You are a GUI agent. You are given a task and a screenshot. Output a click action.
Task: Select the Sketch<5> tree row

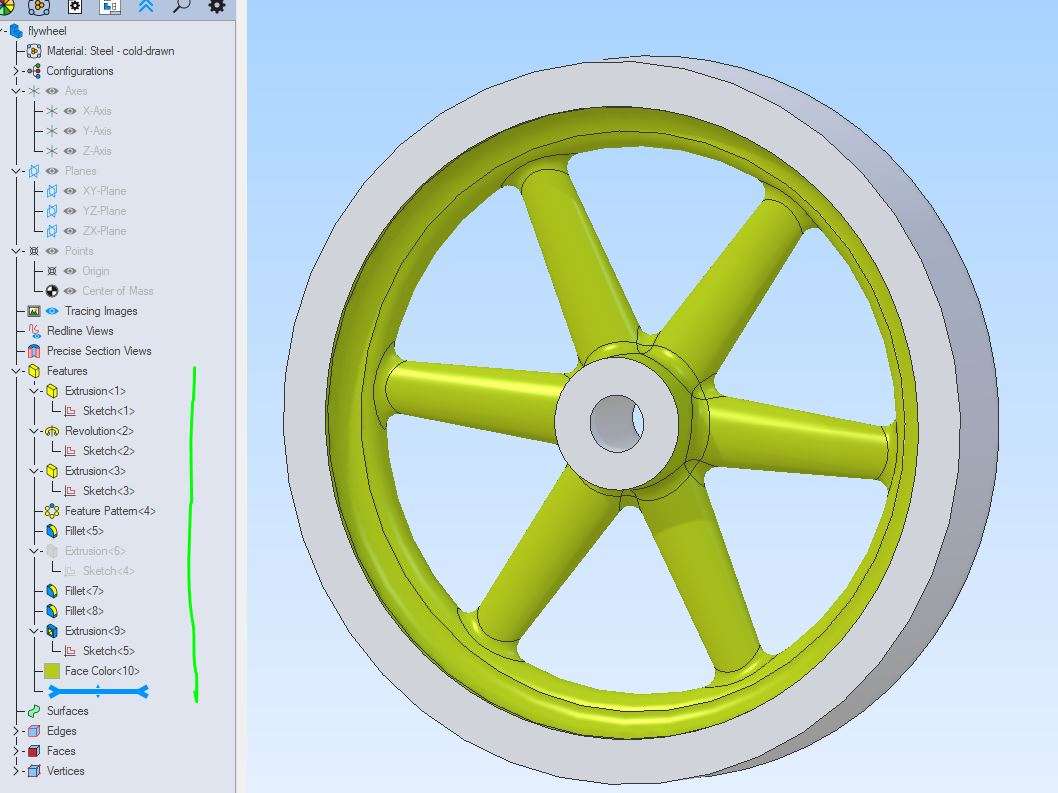pos(99,651)
